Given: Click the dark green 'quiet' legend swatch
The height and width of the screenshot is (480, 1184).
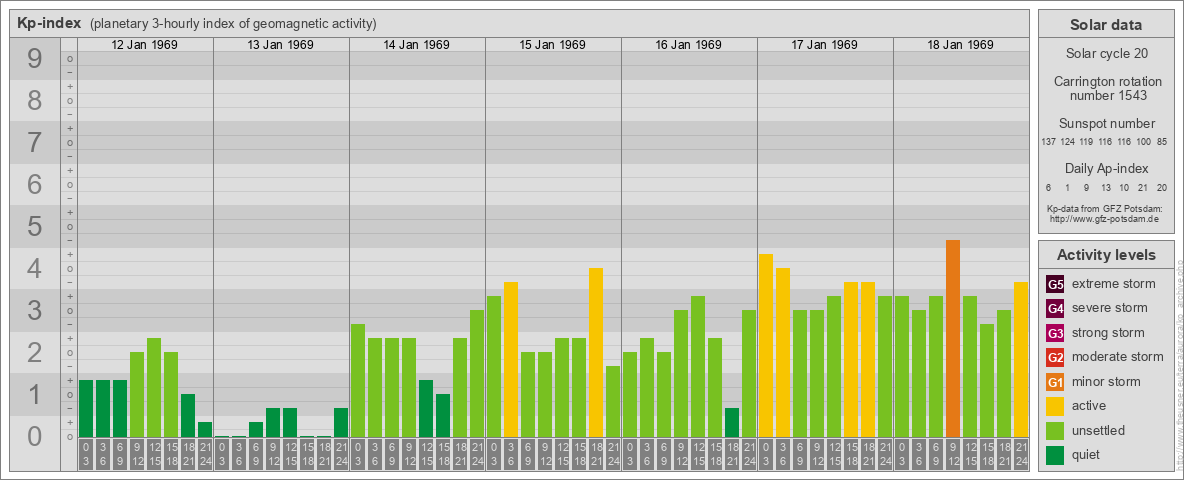Looking at the screenshot, I should [1055, 454].
